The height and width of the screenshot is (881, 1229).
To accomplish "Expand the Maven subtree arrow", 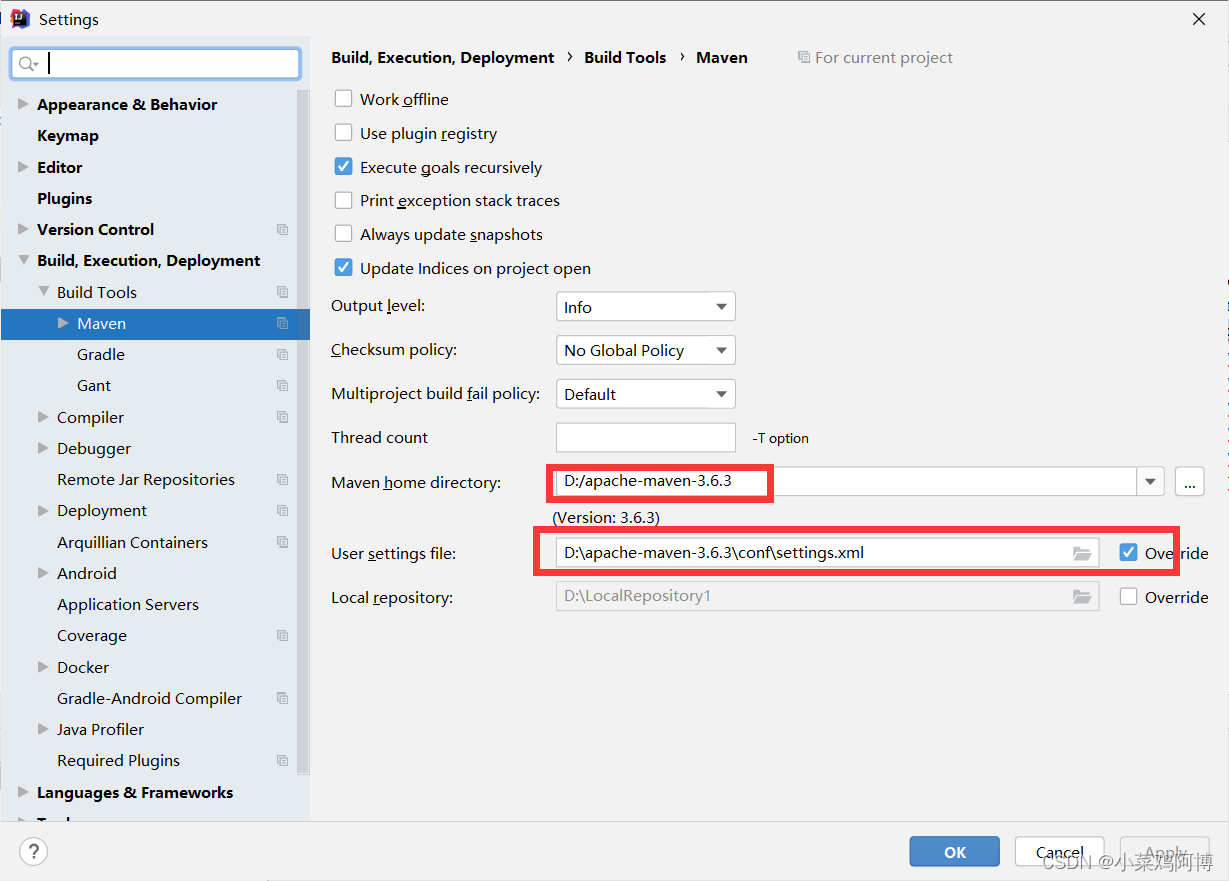I will pyautogui.click(x=63, y=323).
